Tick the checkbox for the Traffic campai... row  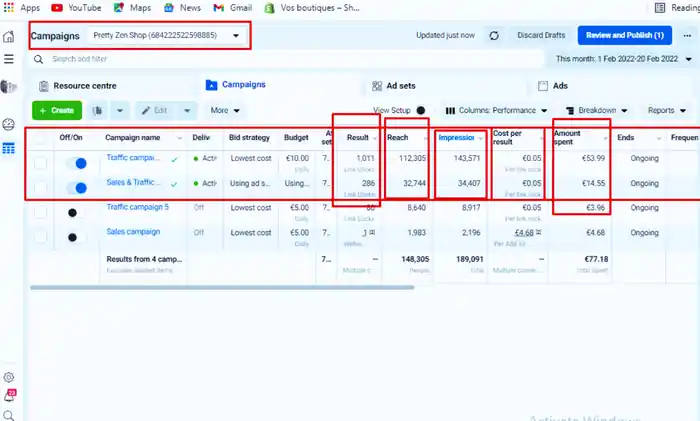[40, 163]
